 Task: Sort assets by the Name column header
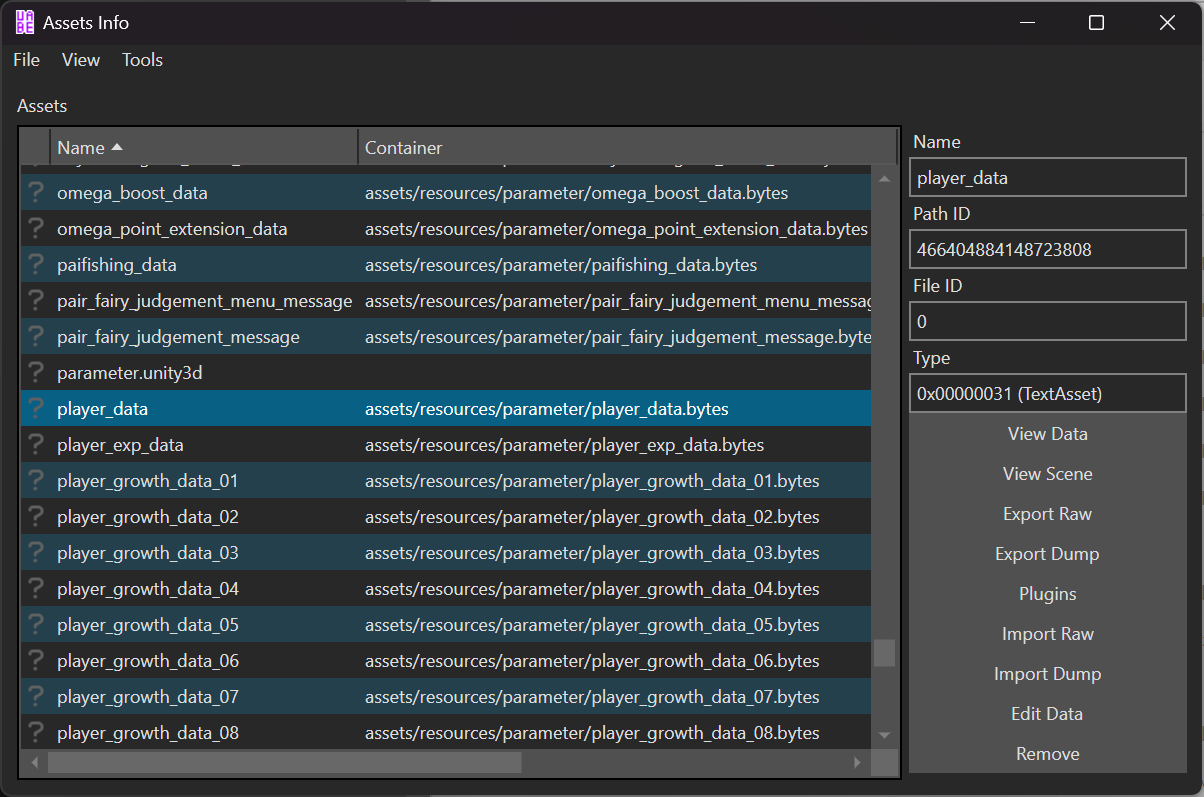[200, 148]
